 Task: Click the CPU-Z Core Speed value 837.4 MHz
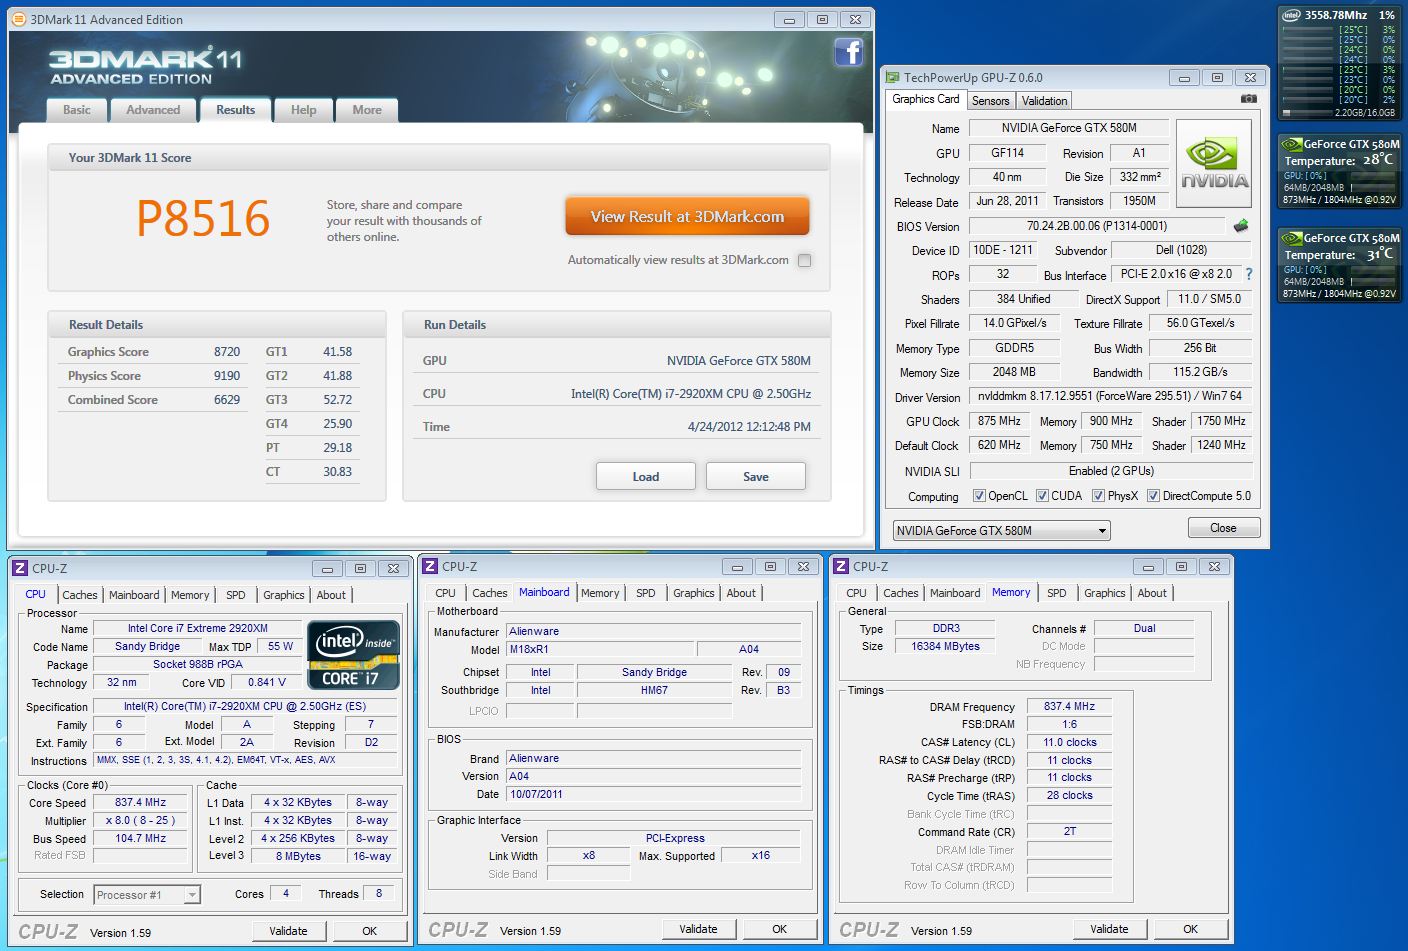[140, 803]
